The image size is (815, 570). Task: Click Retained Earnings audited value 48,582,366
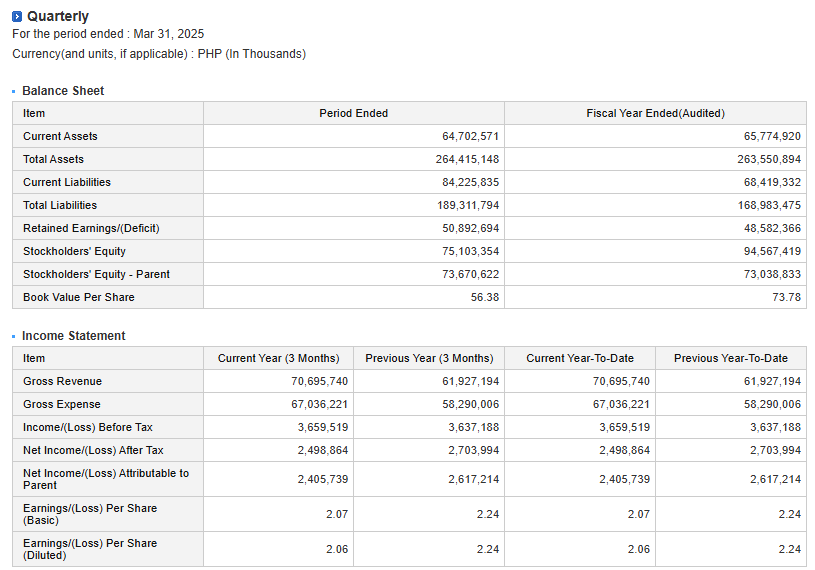[x=772, y=228]
